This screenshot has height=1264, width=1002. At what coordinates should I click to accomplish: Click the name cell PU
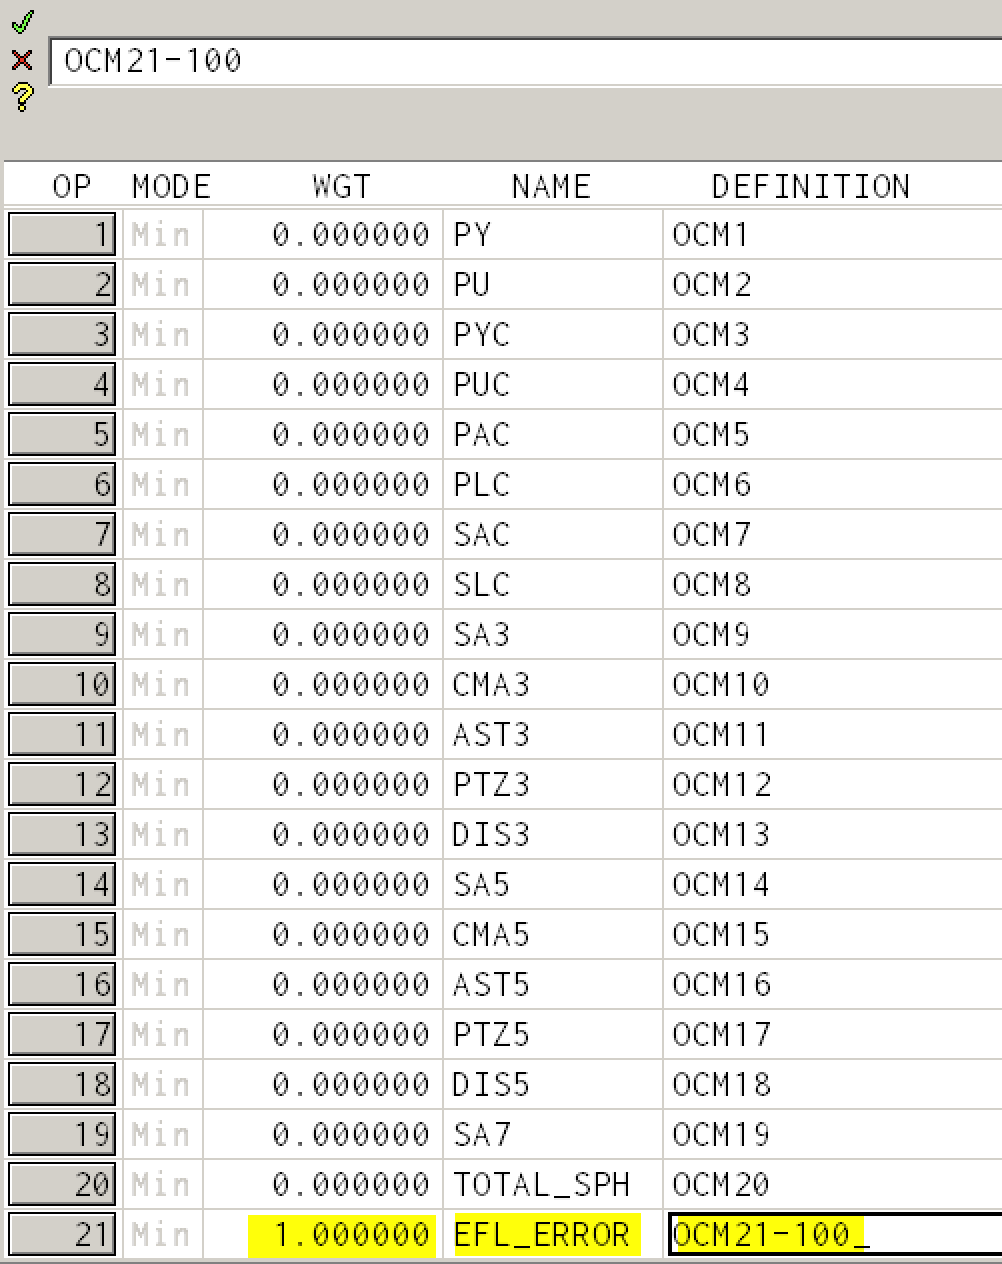pyautogui.click(x=553, y=284)
